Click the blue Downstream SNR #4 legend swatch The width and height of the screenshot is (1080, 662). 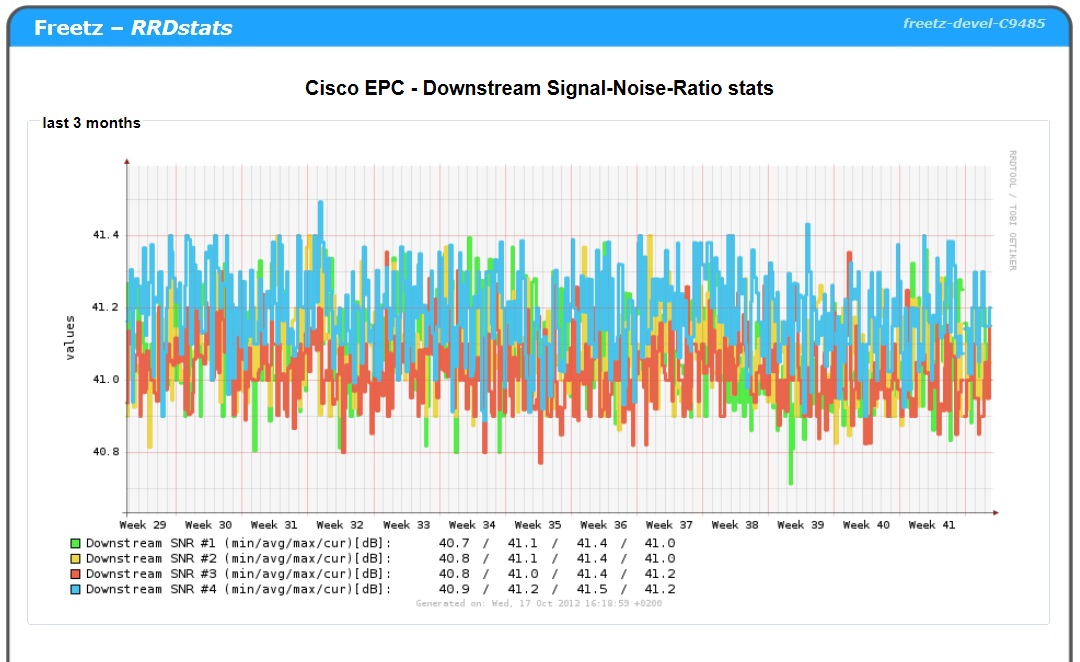75,590
